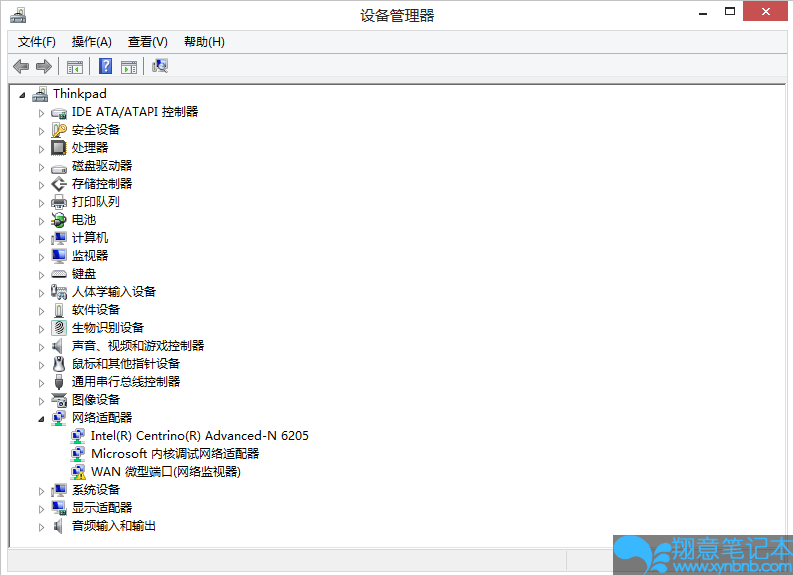
Task: Select the 电池 label
Action: 84,220
